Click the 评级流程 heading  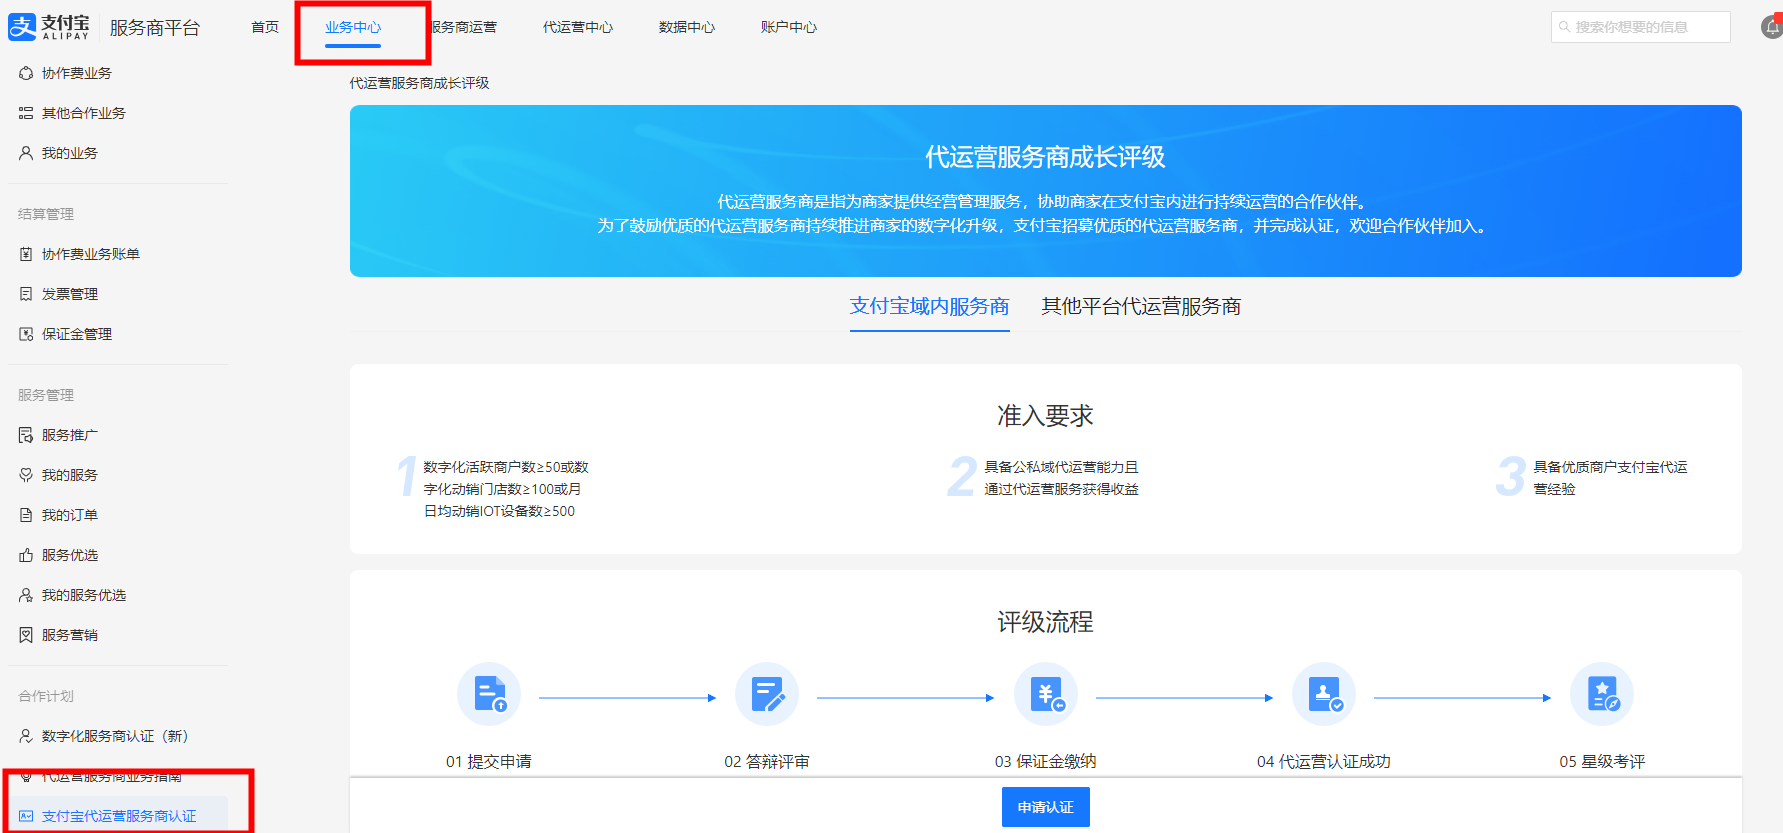click(1045, 622)
